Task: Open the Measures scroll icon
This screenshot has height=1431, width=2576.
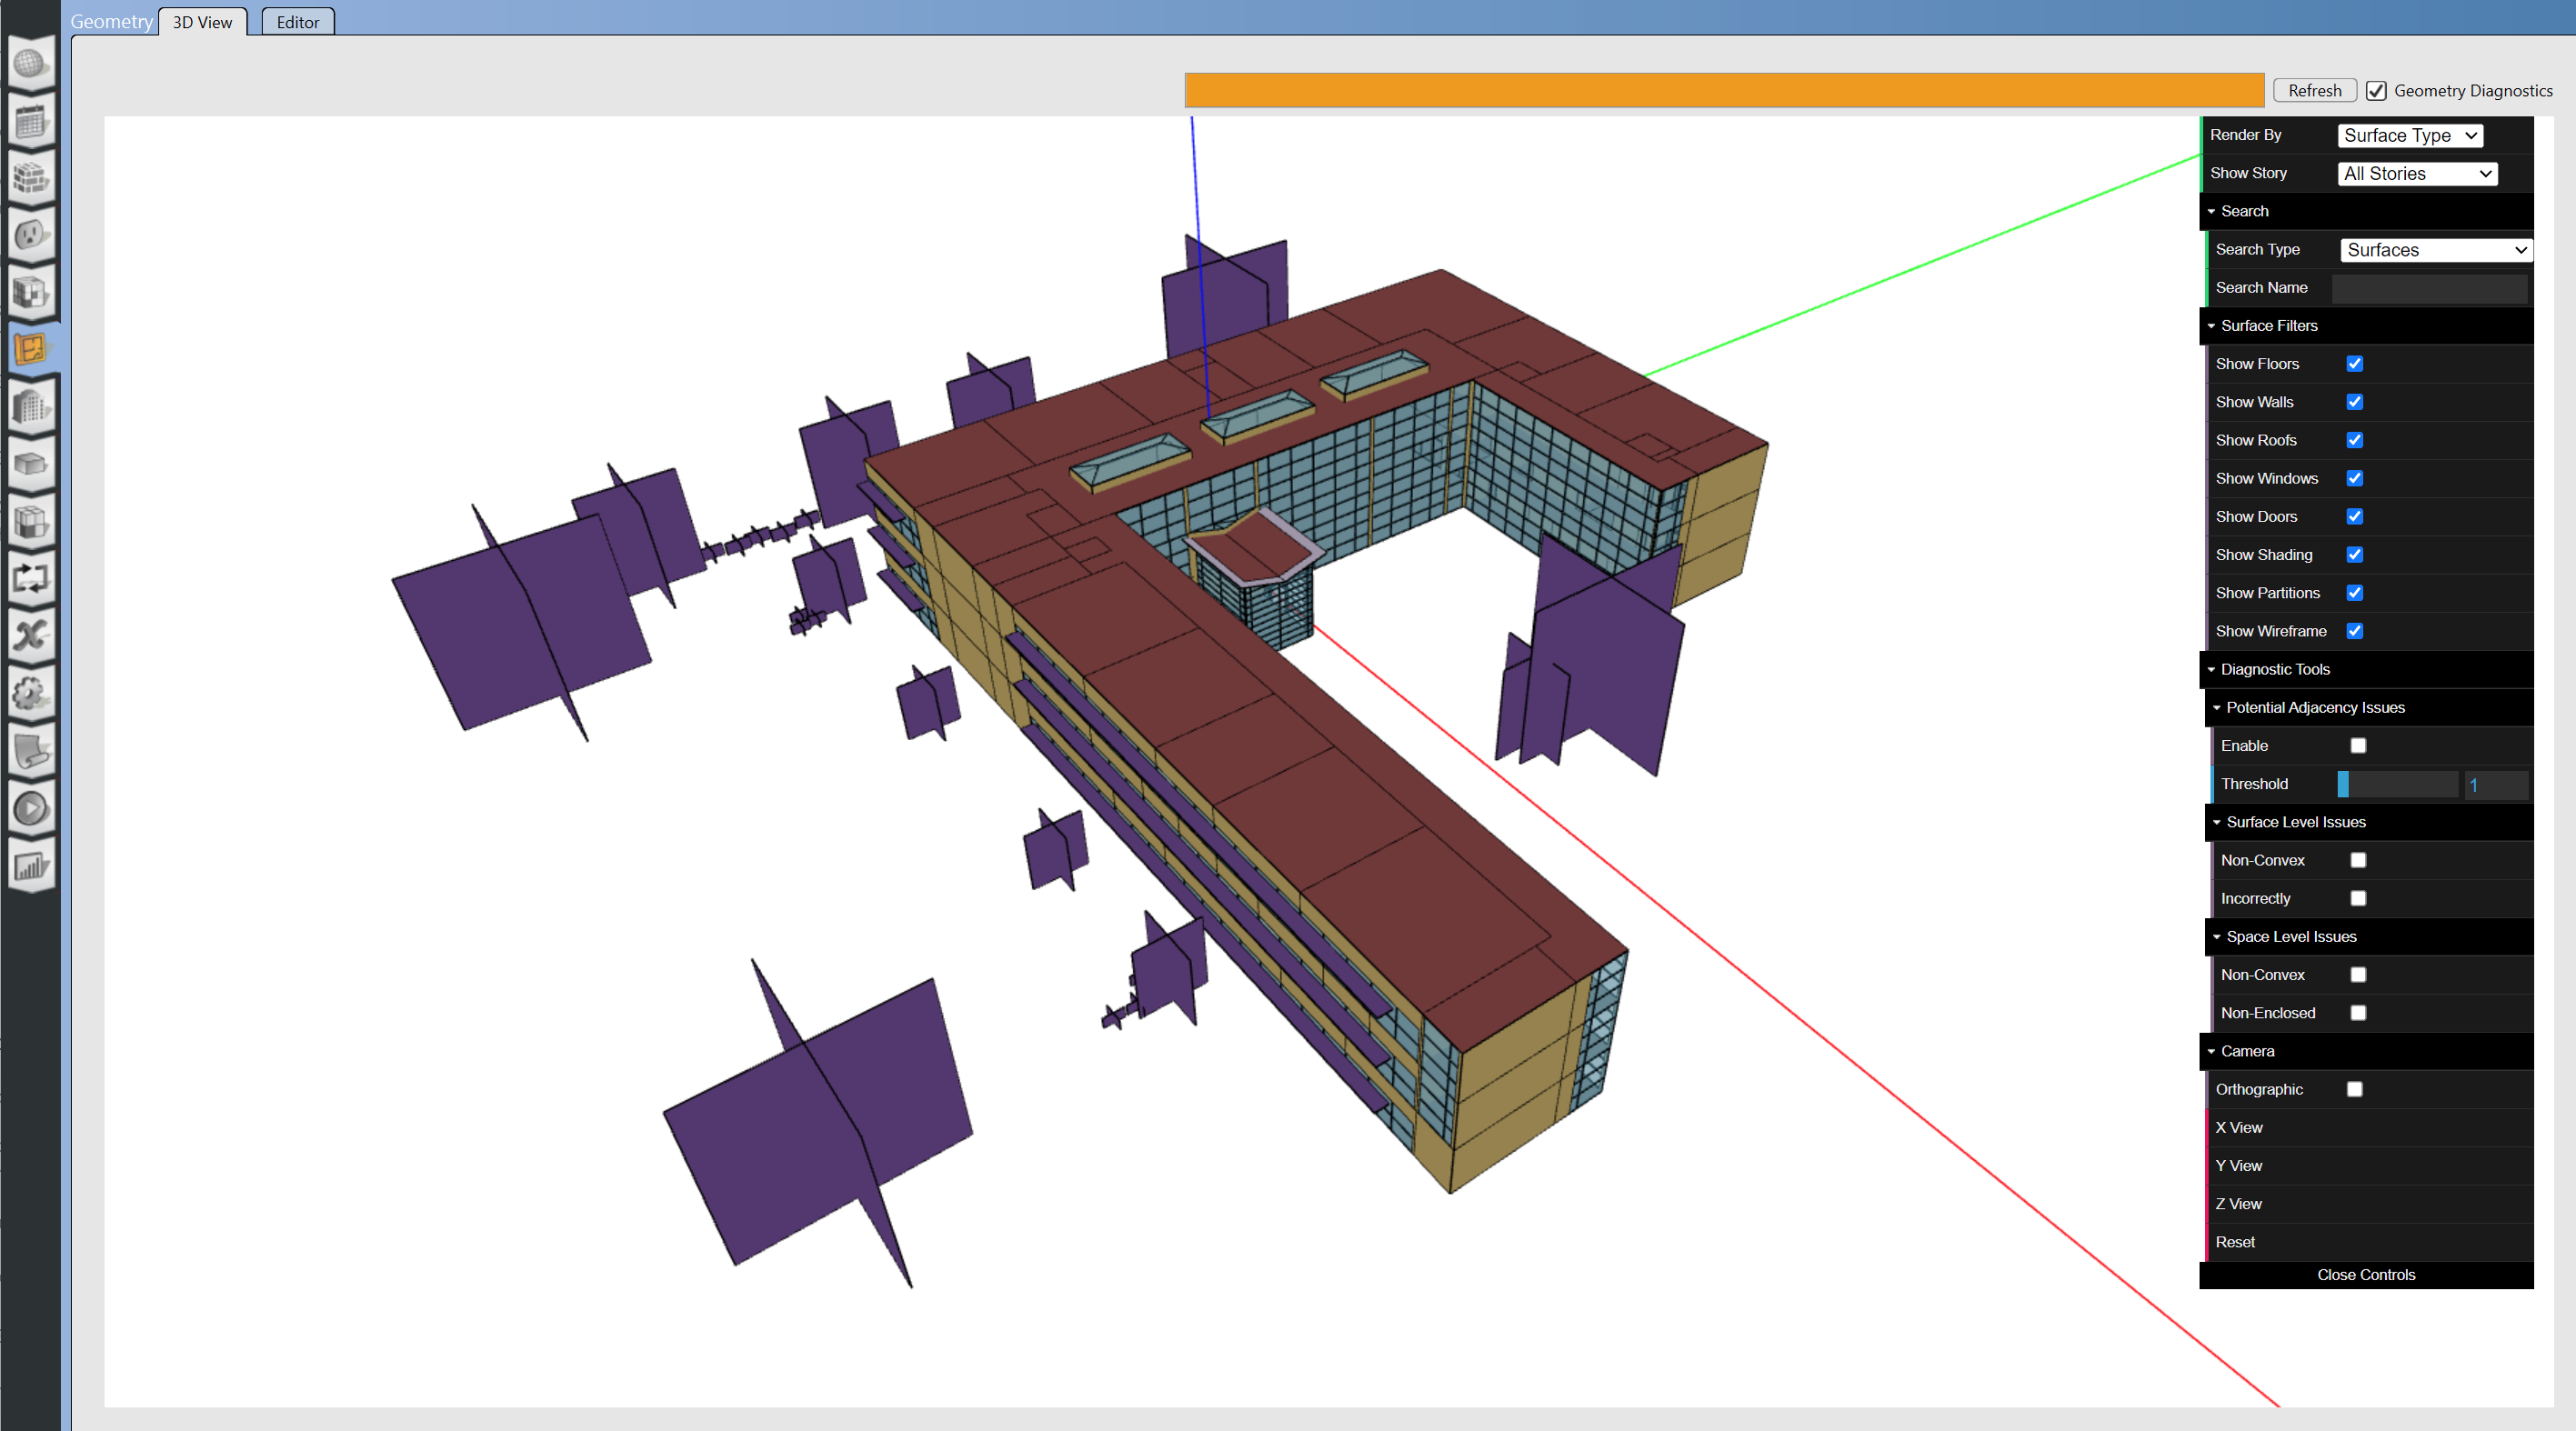Action: click(30, 750)
